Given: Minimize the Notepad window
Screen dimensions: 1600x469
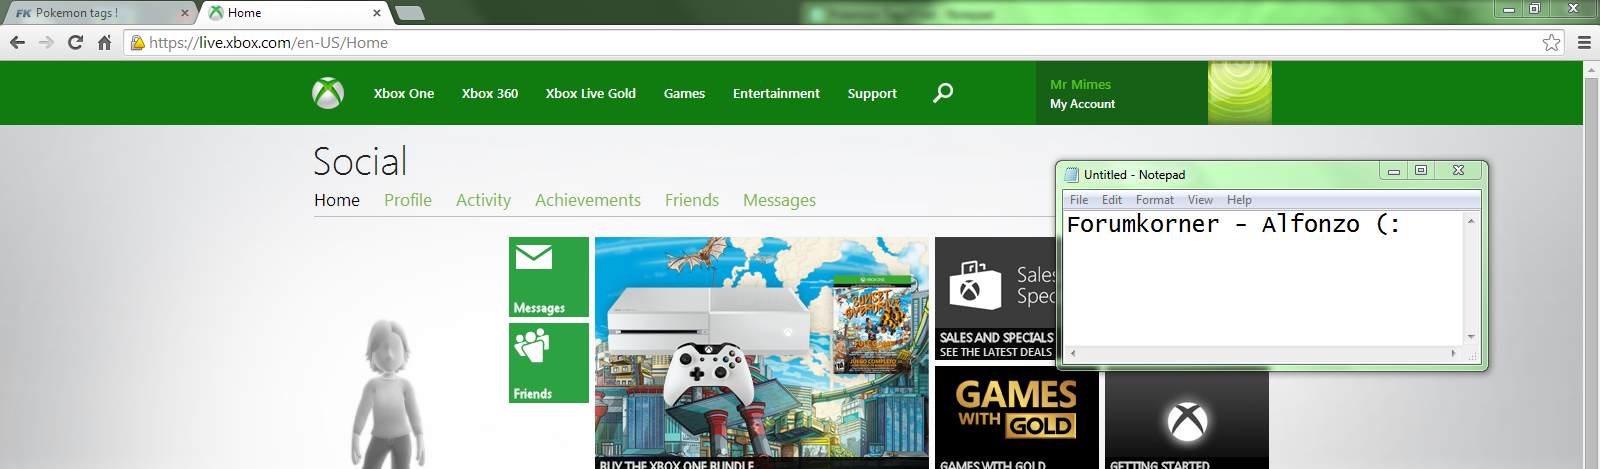Looking at the screenshot, I should (1393, 172).
